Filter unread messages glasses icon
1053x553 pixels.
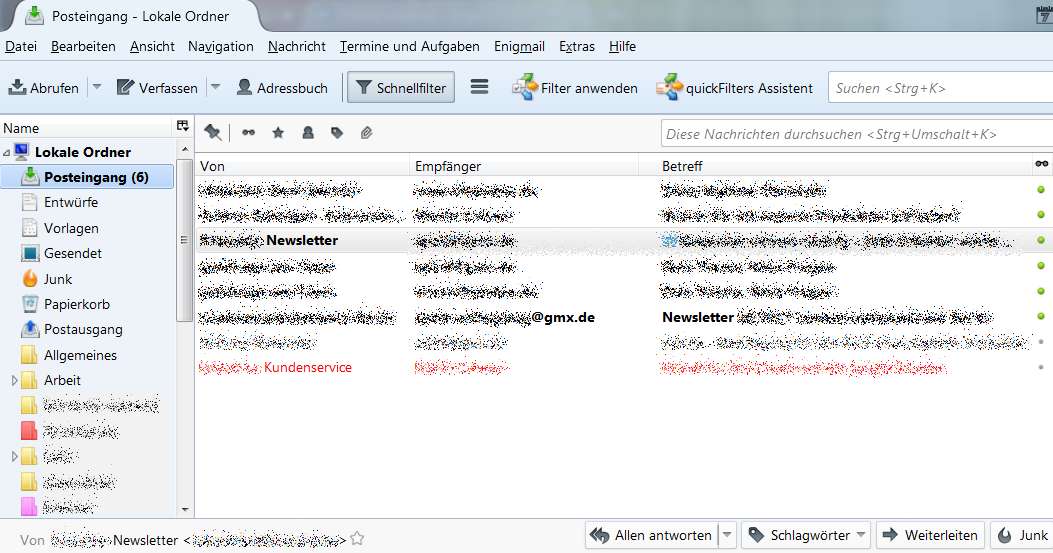point(248,132)
